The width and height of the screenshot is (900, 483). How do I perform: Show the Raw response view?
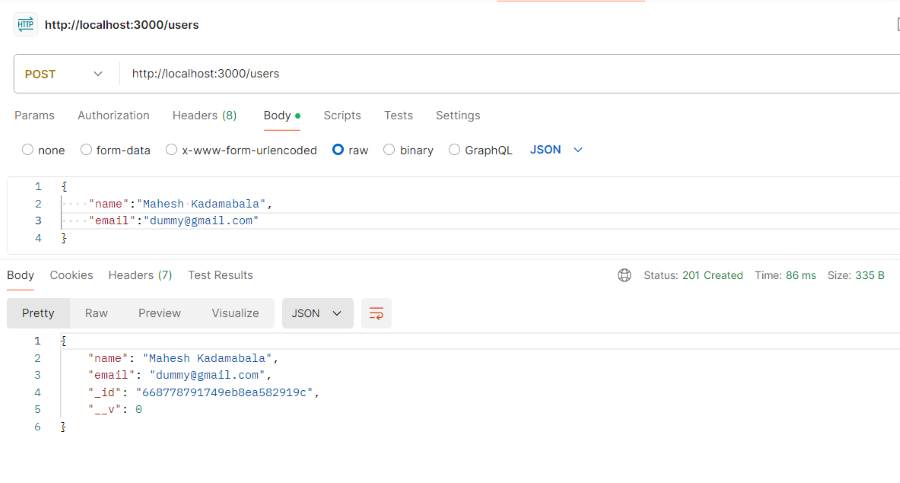tap(96, 313)
